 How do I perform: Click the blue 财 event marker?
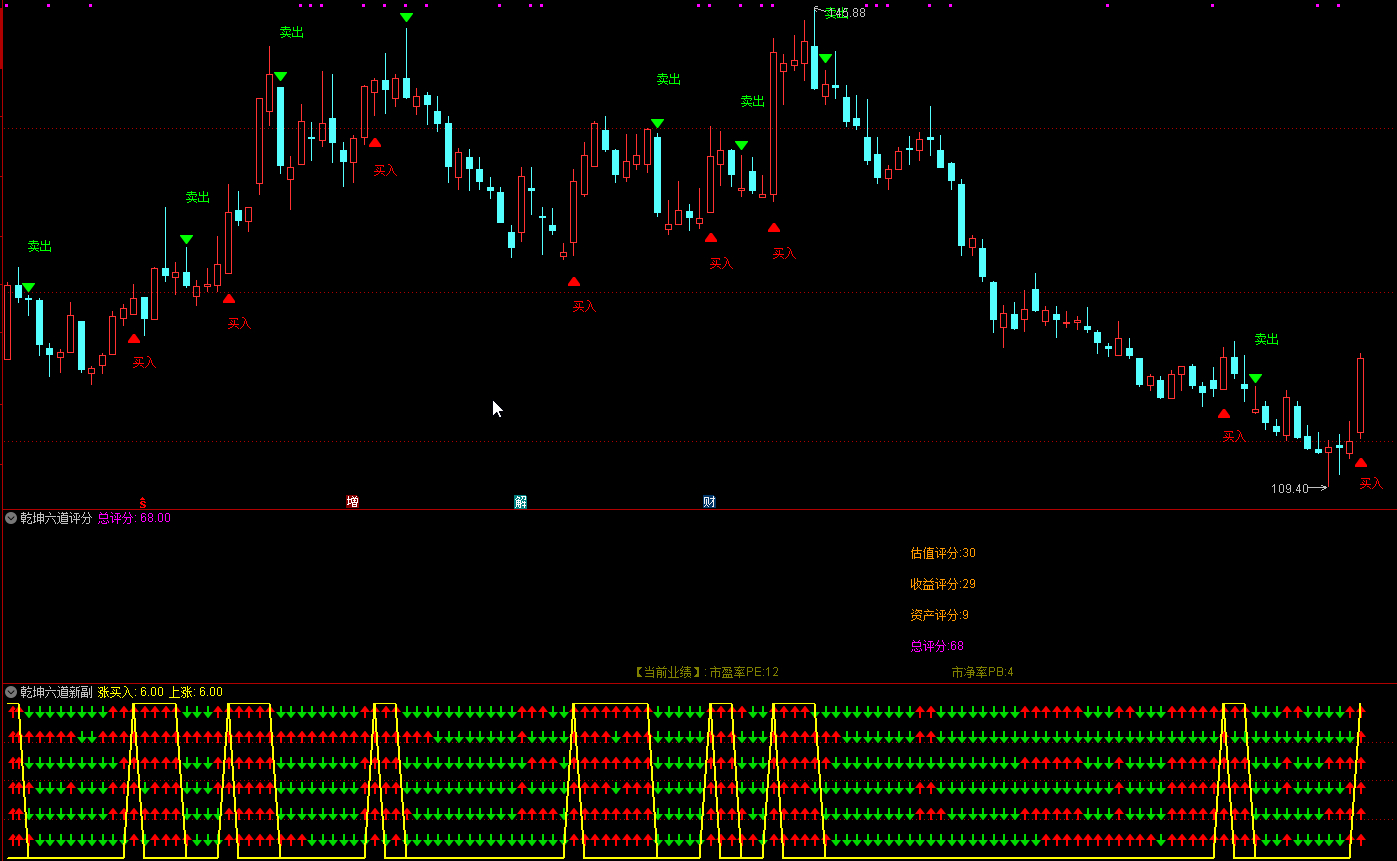(709, 501)
